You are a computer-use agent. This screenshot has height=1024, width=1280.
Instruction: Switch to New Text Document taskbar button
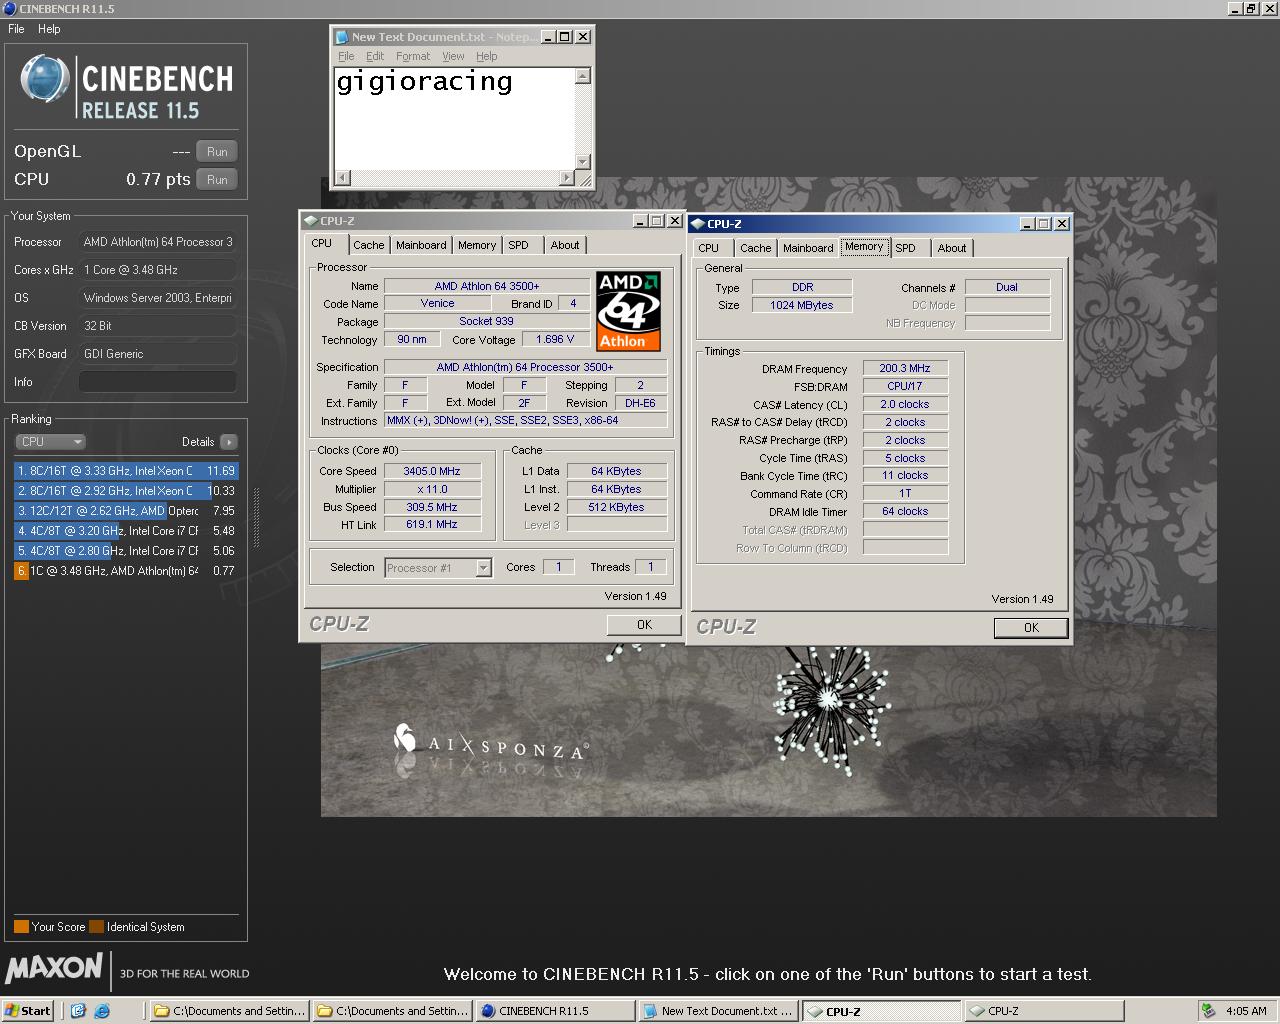719,1011
